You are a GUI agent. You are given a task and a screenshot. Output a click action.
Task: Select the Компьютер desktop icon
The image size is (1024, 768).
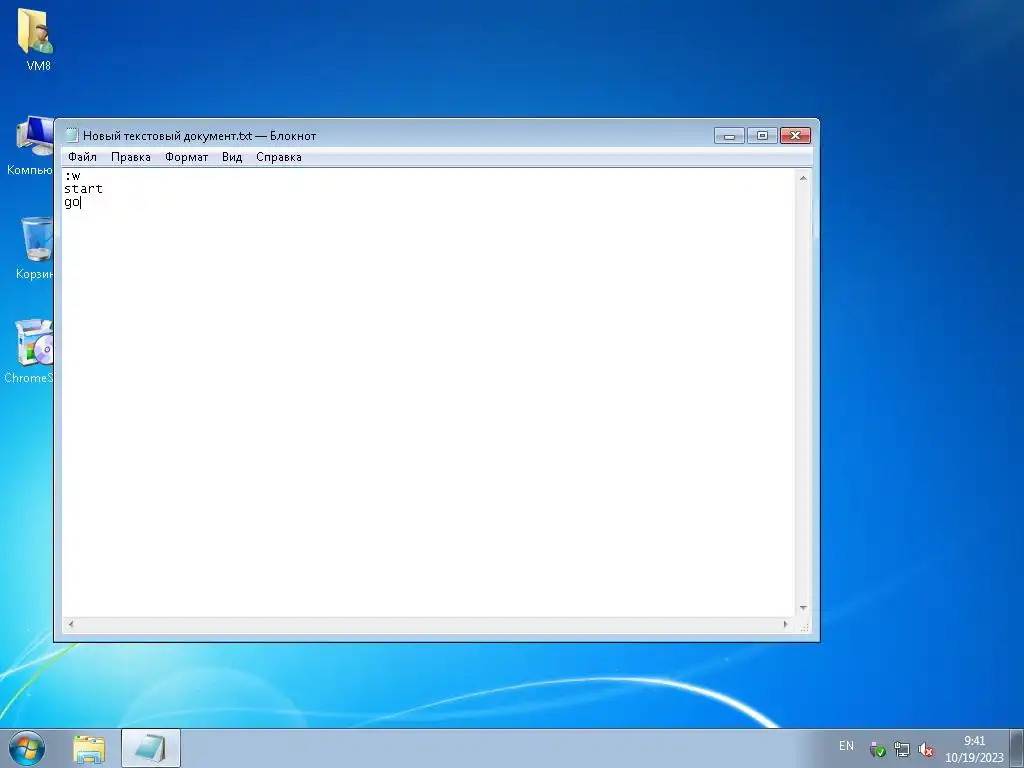click(x=30, y=146)
